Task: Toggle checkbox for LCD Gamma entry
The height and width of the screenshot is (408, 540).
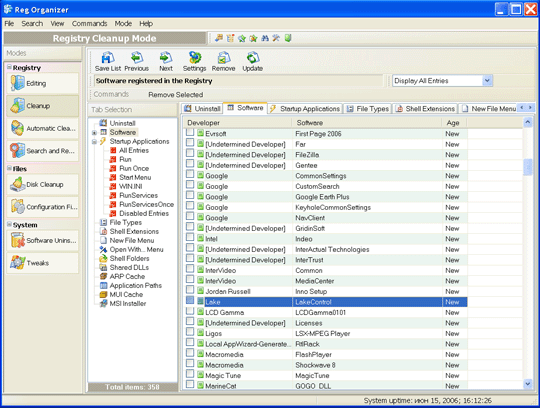Action: tap(190, 311)
